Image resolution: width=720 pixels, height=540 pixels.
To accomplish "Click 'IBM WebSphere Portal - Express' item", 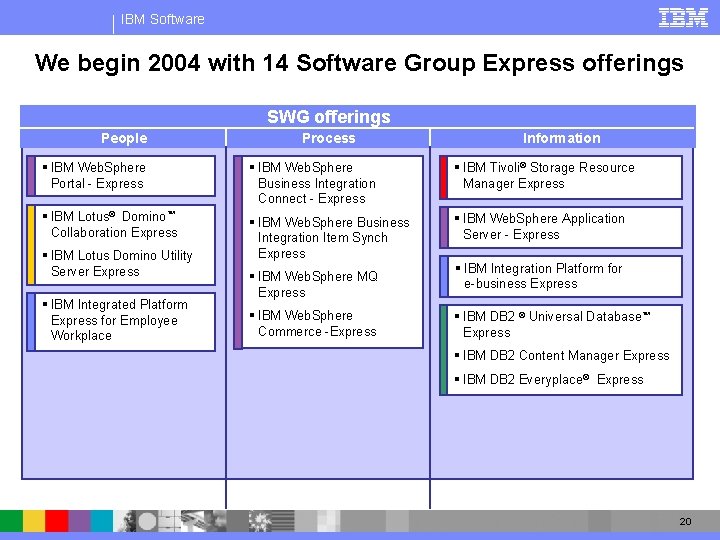I will (x=95, y=175).
